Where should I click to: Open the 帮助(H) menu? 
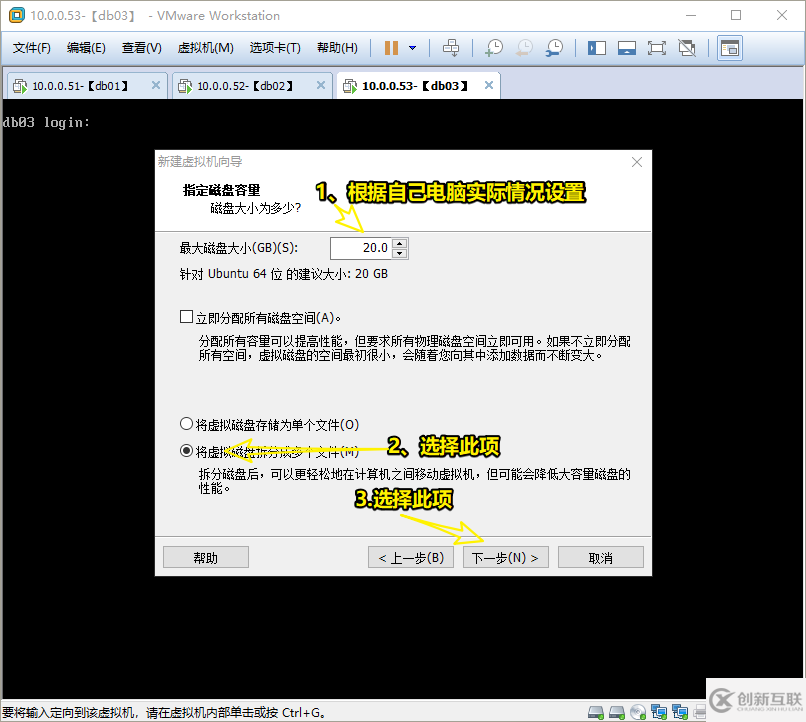pos(337,48)
